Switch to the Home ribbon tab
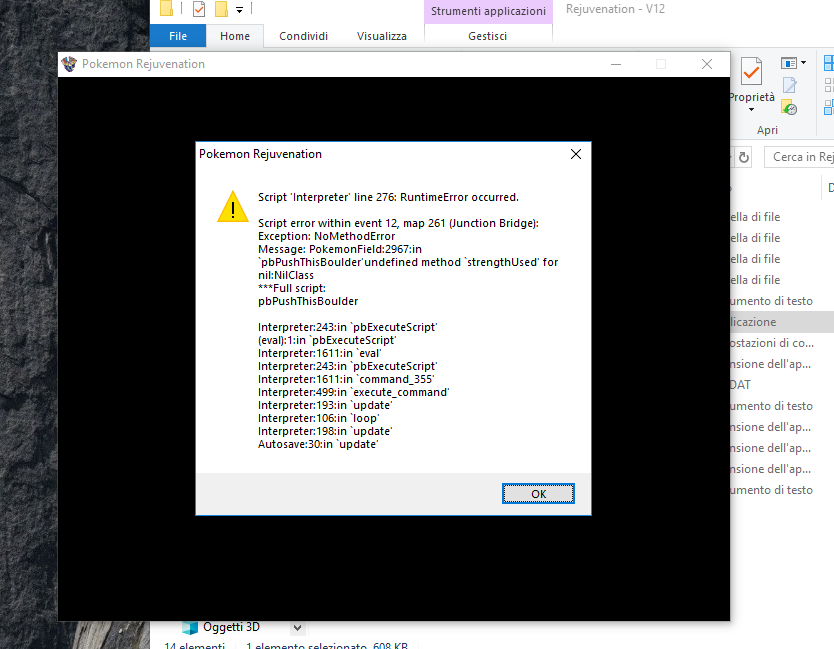Image resolution: width=834 pixels, height=649 pixels. (x=235, y=36)
